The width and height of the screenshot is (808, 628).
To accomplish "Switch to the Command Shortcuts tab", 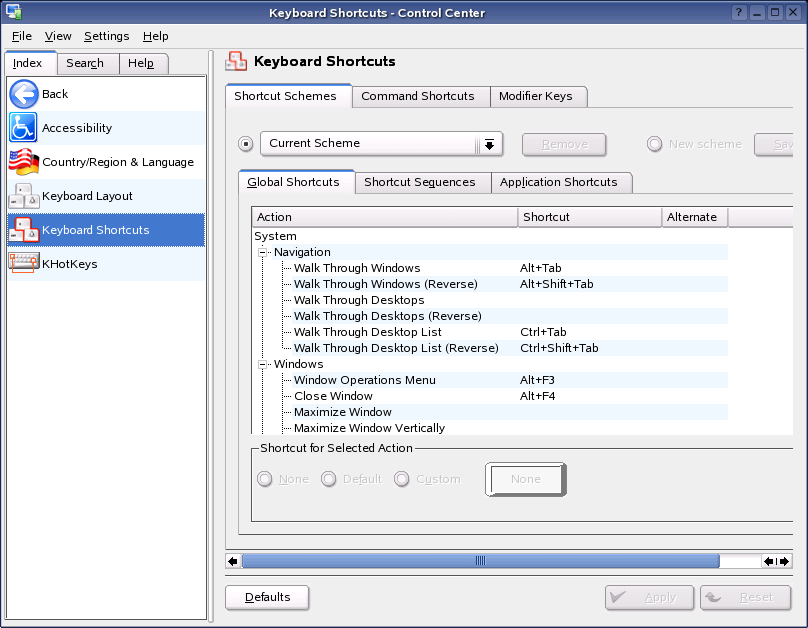I will point(418,96).
